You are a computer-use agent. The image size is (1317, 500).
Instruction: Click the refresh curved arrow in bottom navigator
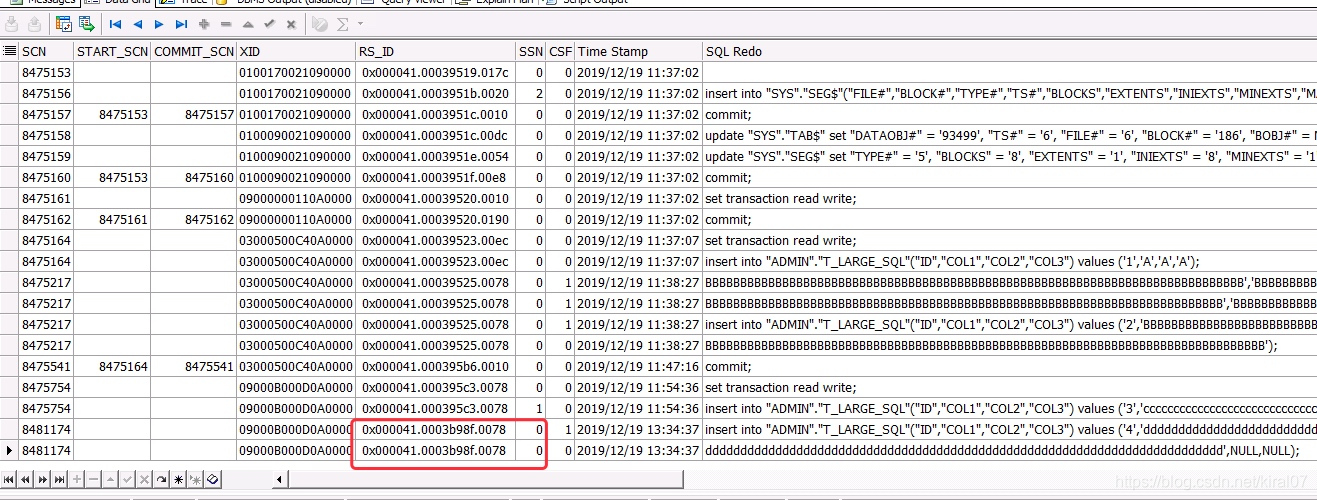coord(161,480)
